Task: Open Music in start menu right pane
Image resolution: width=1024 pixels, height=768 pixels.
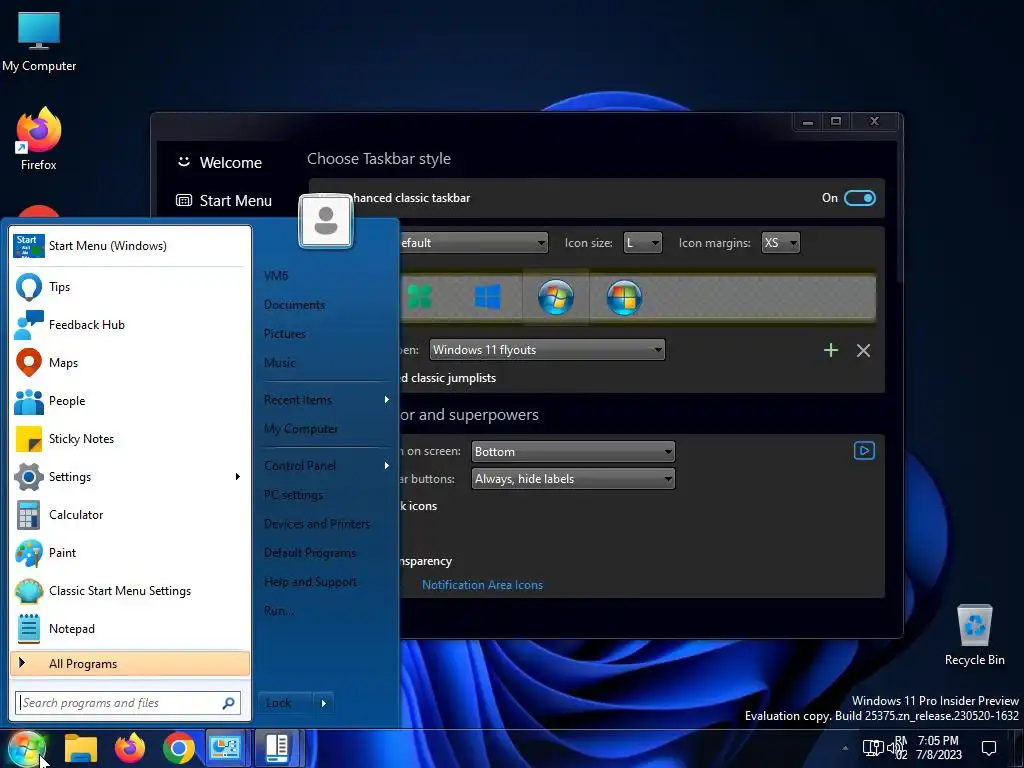Action: point(280,362)
